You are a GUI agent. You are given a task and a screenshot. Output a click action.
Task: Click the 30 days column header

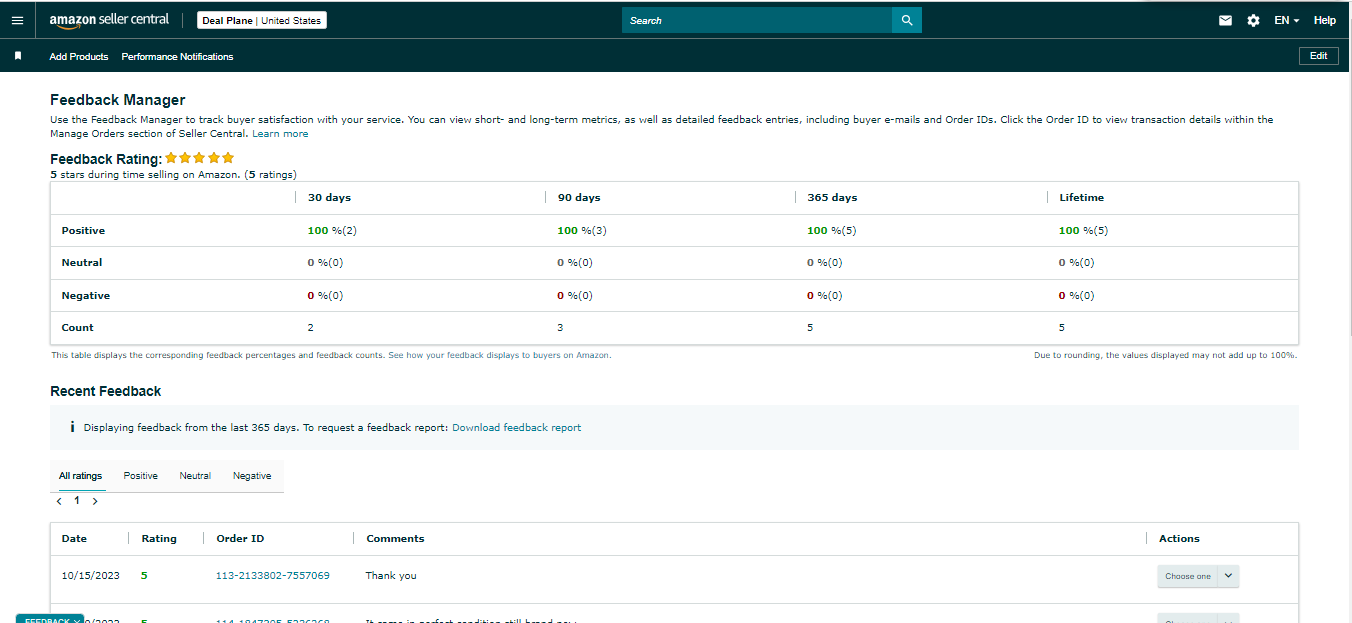click(329, 198)
